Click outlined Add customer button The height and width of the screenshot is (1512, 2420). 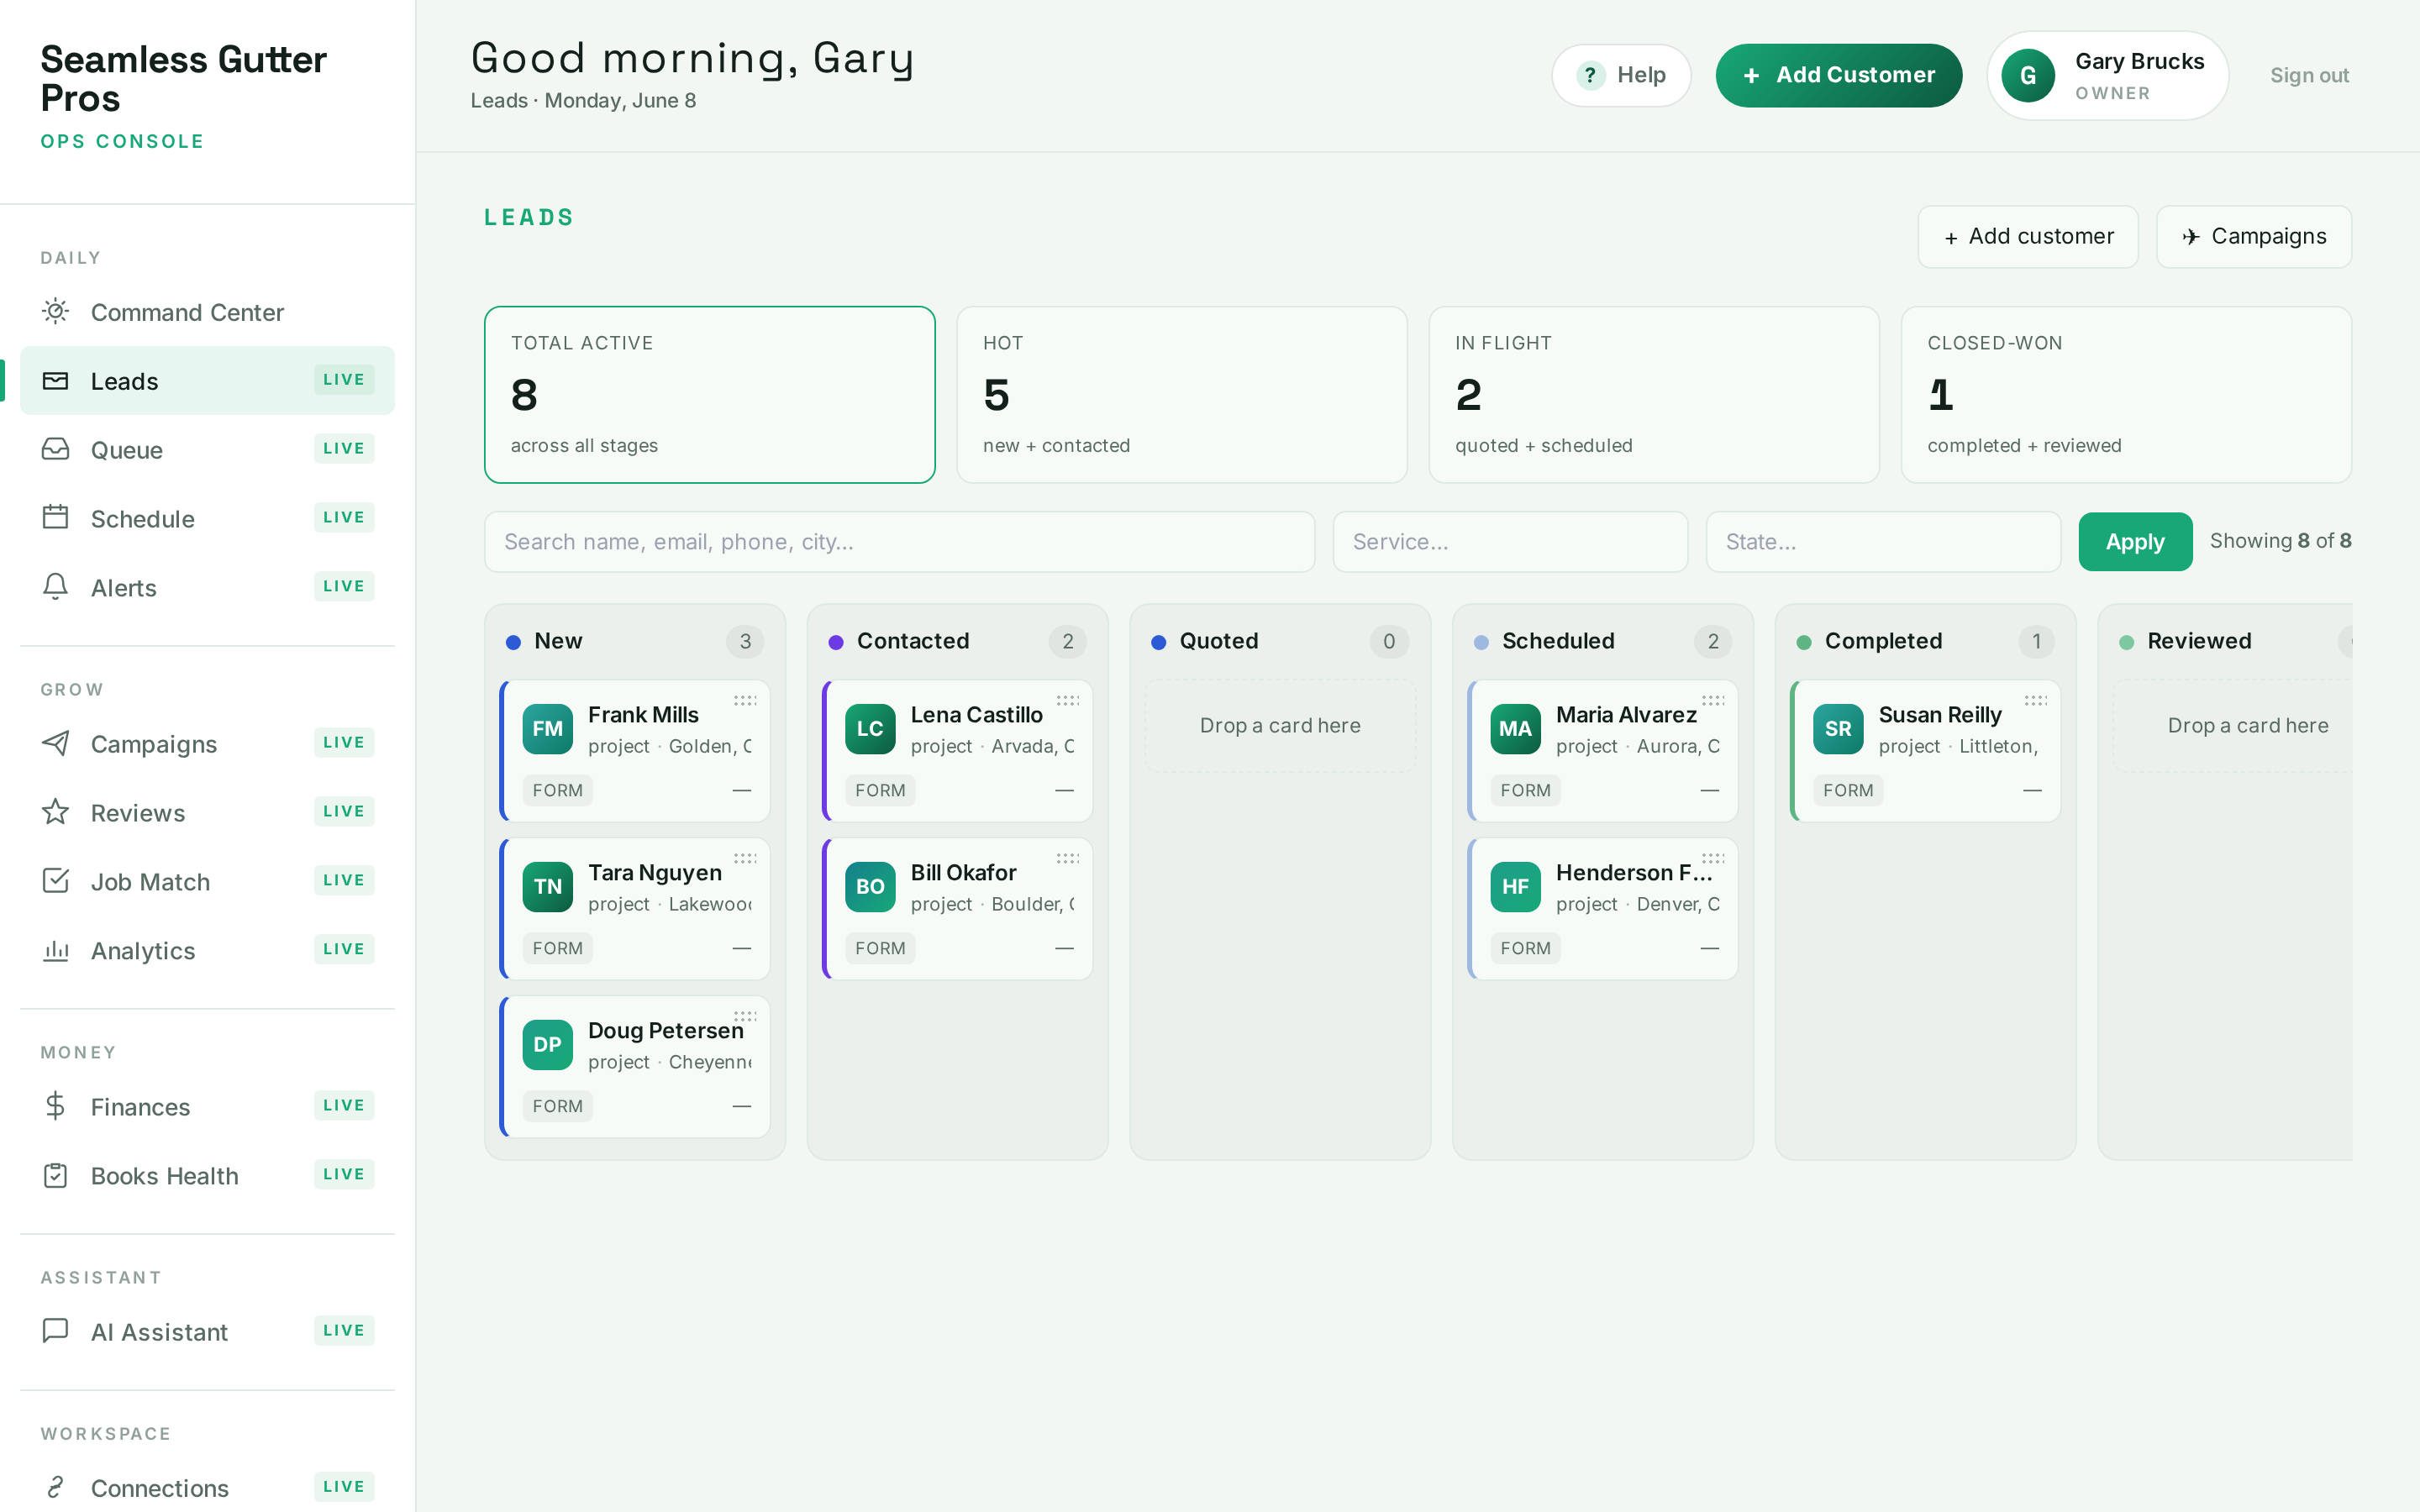point(2027,237)
